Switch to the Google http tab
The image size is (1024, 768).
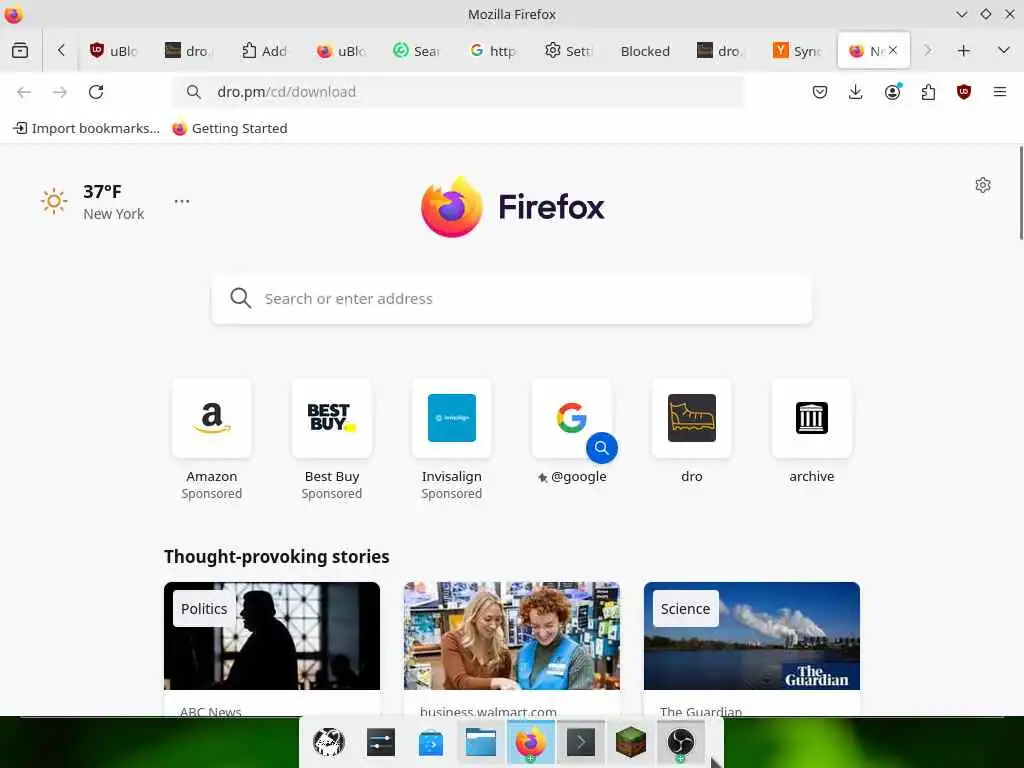(x=494, y=50)
